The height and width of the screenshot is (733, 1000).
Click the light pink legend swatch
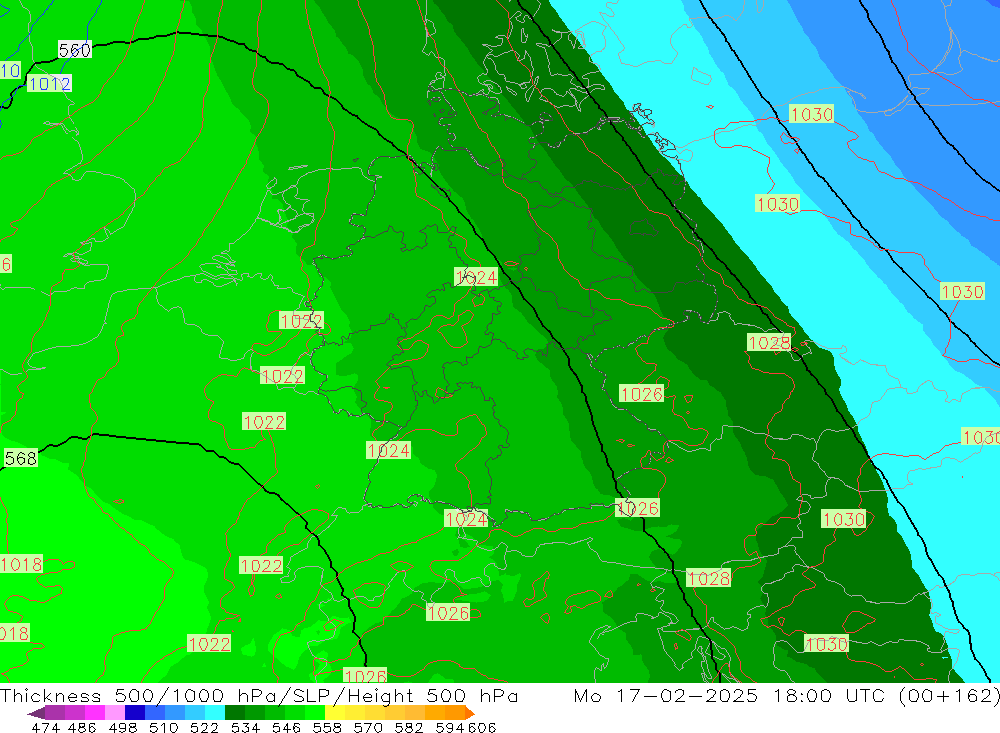coord(115,713)
